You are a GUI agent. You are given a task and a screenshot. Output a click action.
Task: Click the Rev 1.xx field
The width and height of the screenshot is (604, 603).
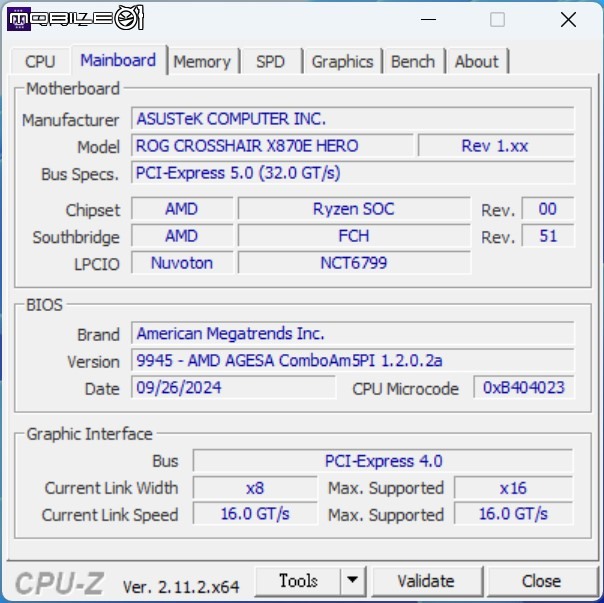(x=496, y=146)
